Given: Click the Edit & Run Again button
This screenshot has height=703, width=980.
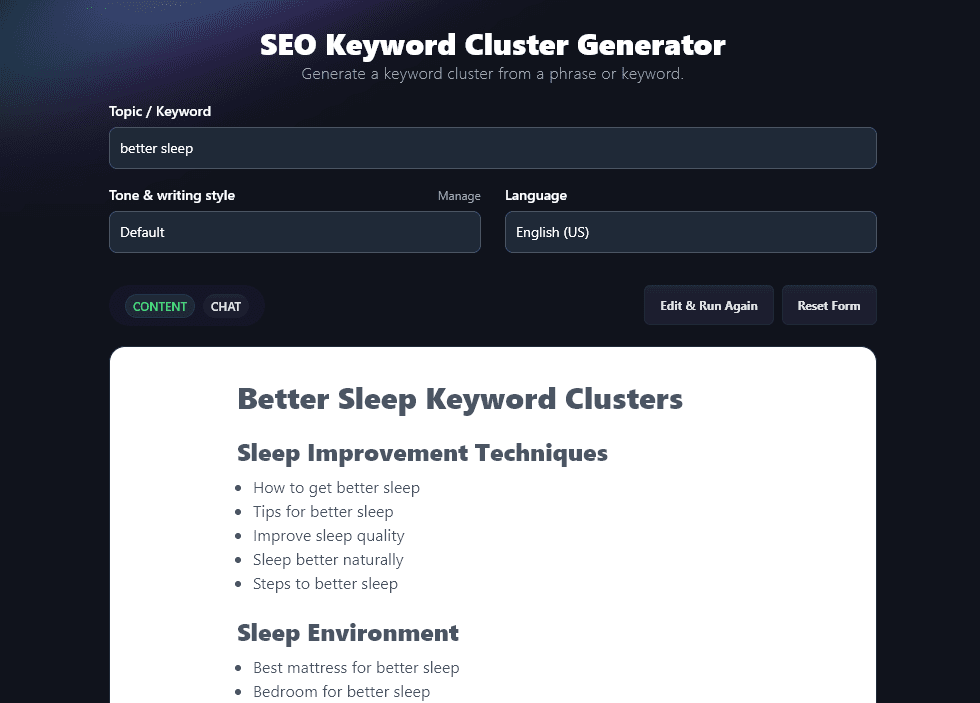Looking at the screenshot, I should 708,305.
